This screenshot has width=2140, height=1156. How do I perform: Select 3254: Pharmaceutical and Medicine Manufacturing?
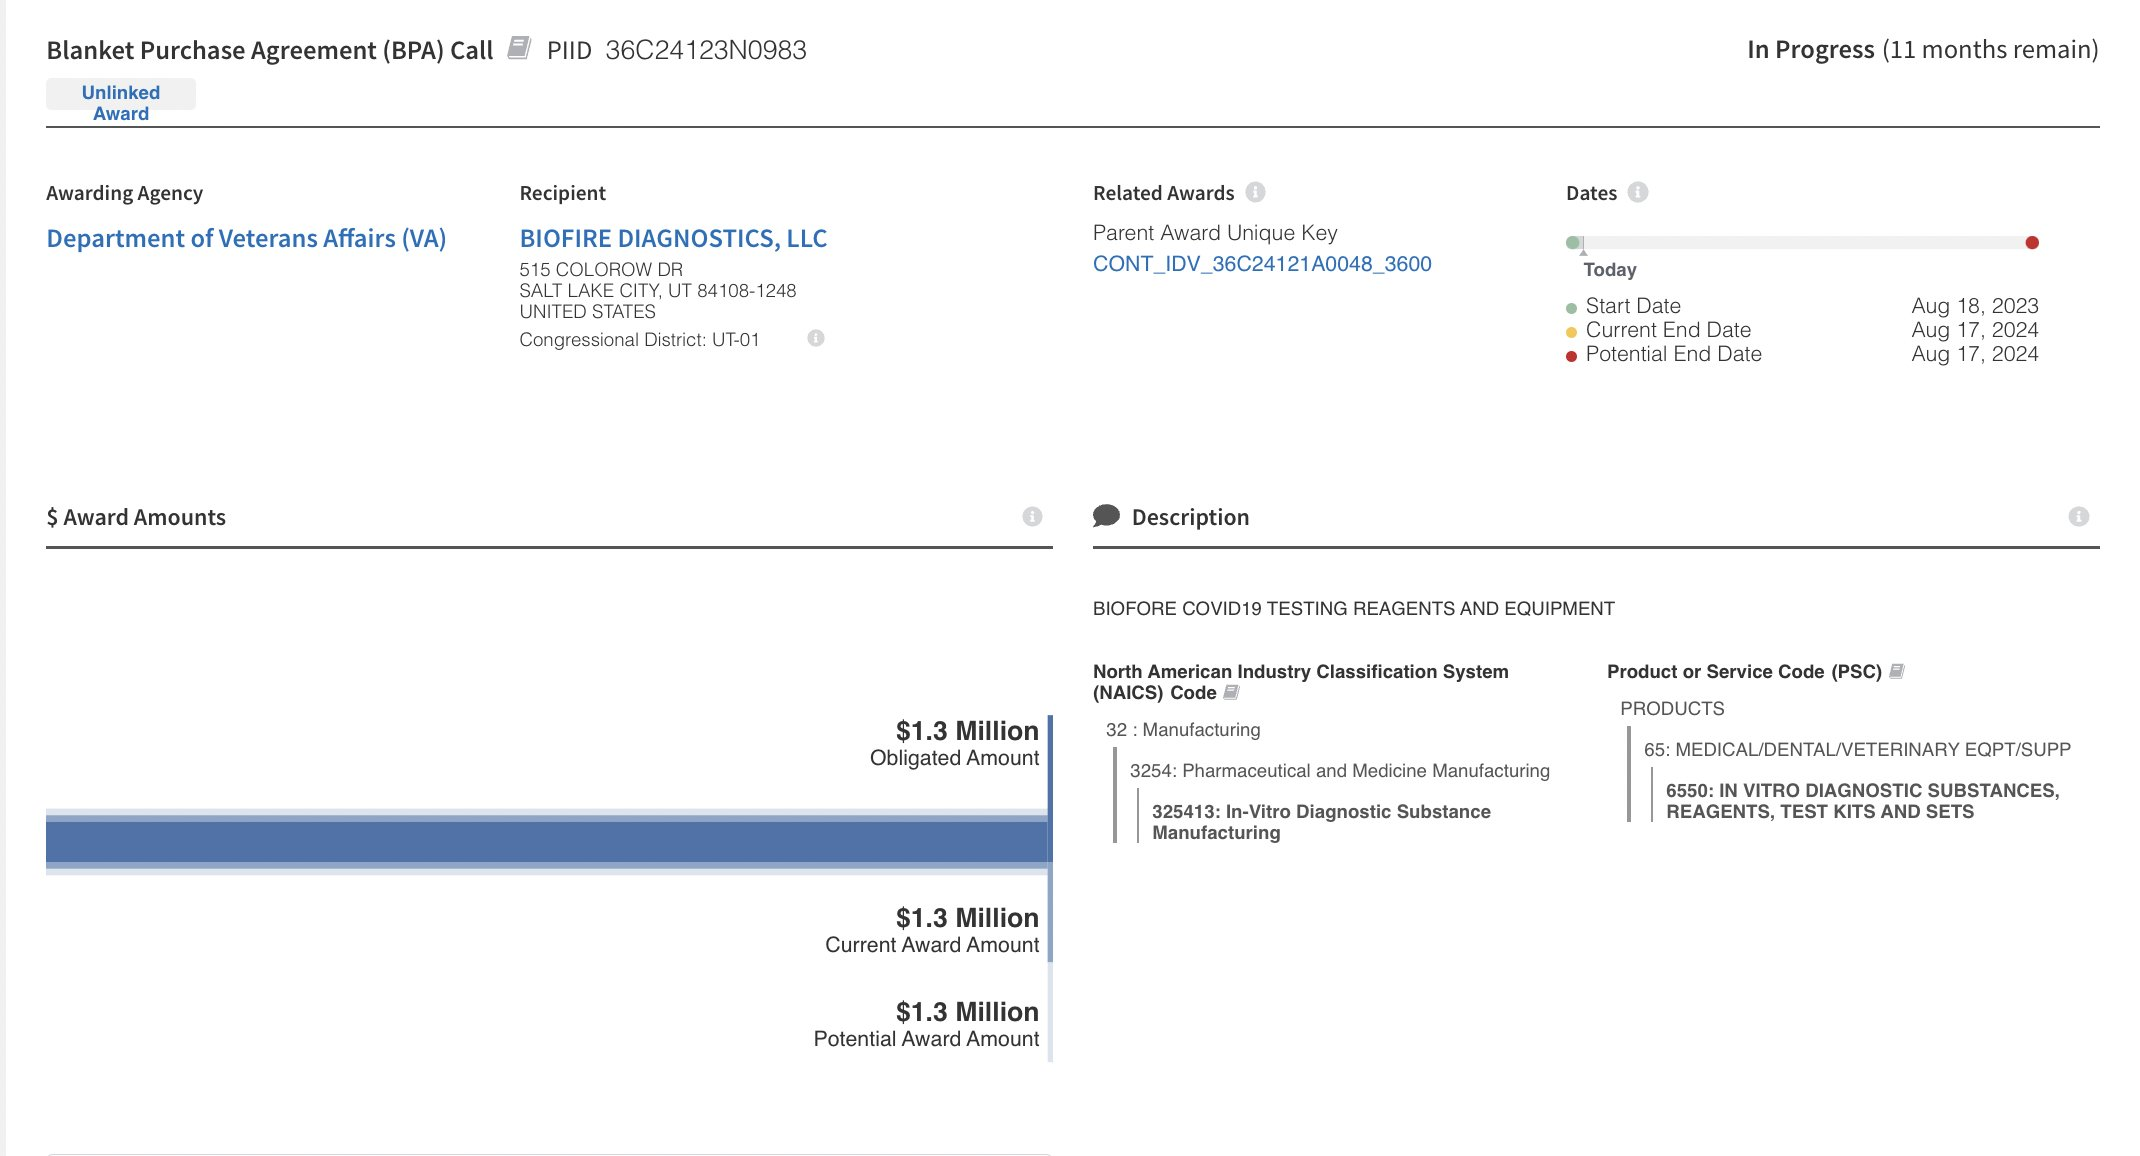click(1340, 771)
